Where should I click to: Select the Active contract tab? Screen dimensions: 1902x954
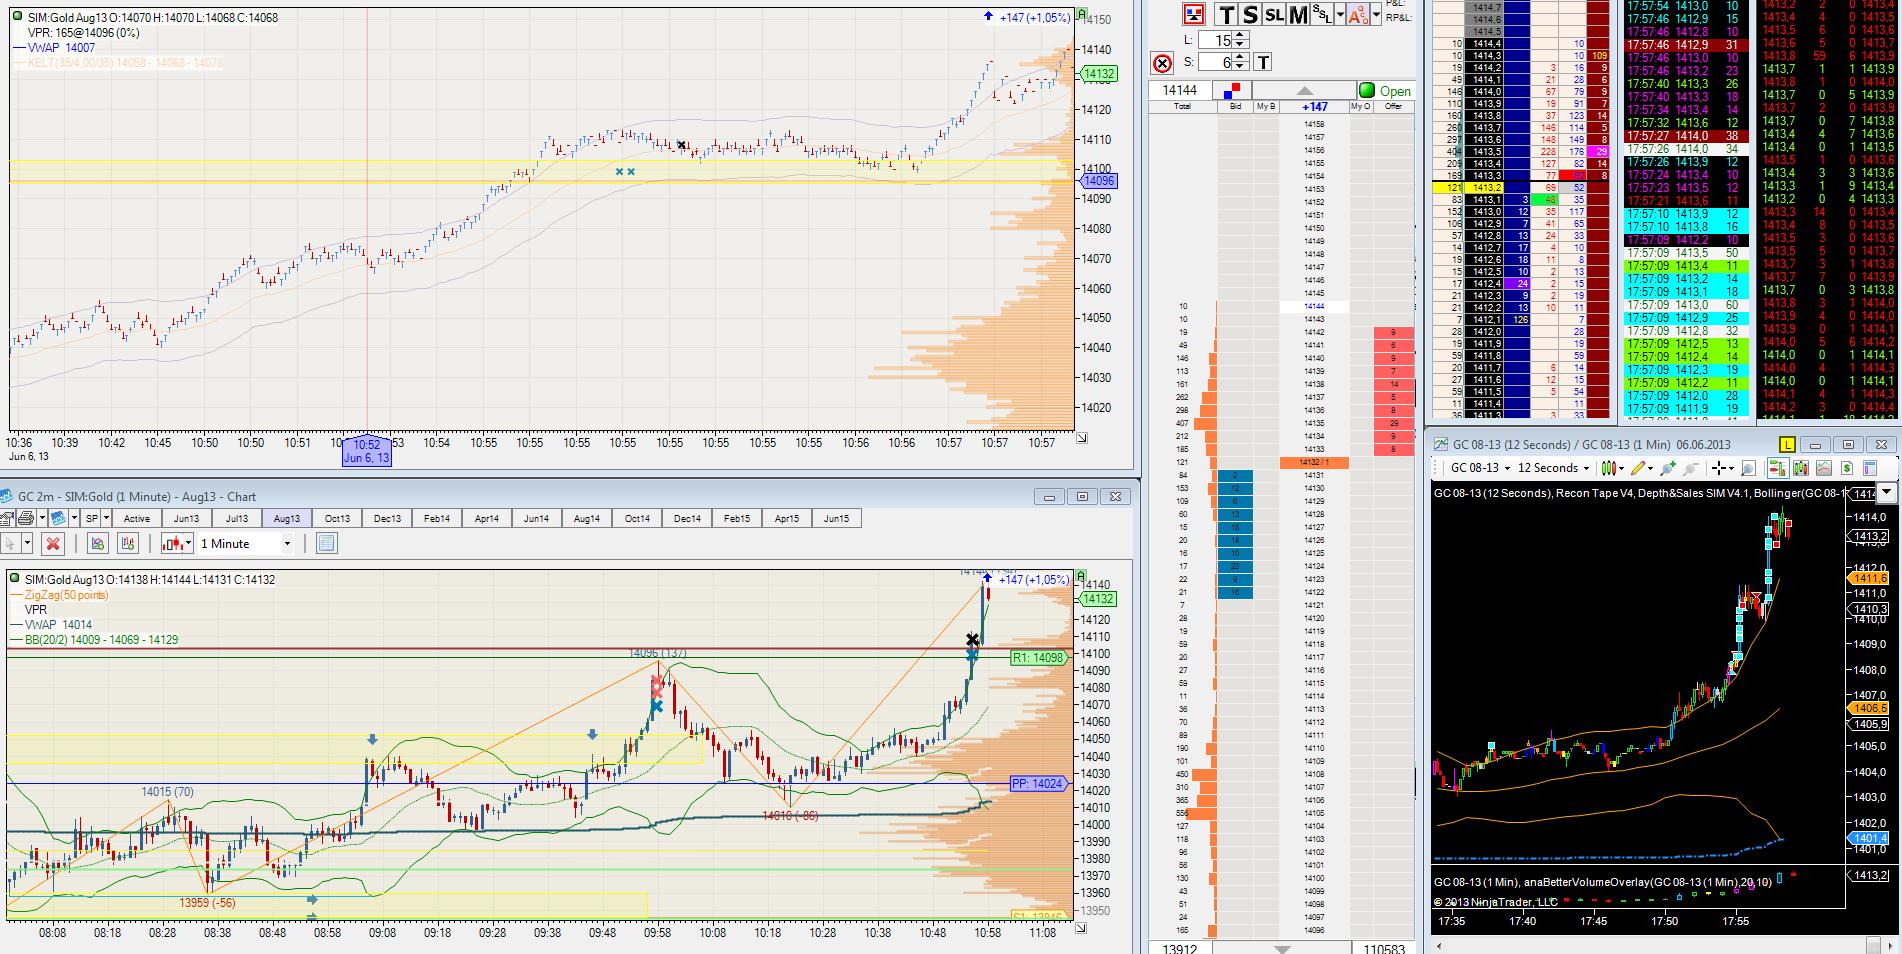coord(137,518)
